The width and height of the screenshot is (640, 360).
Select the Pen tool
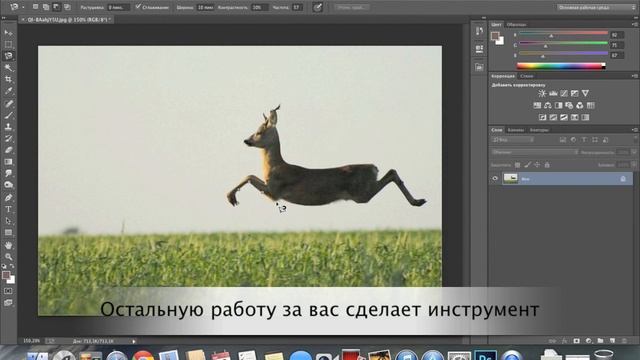(8, 198)
